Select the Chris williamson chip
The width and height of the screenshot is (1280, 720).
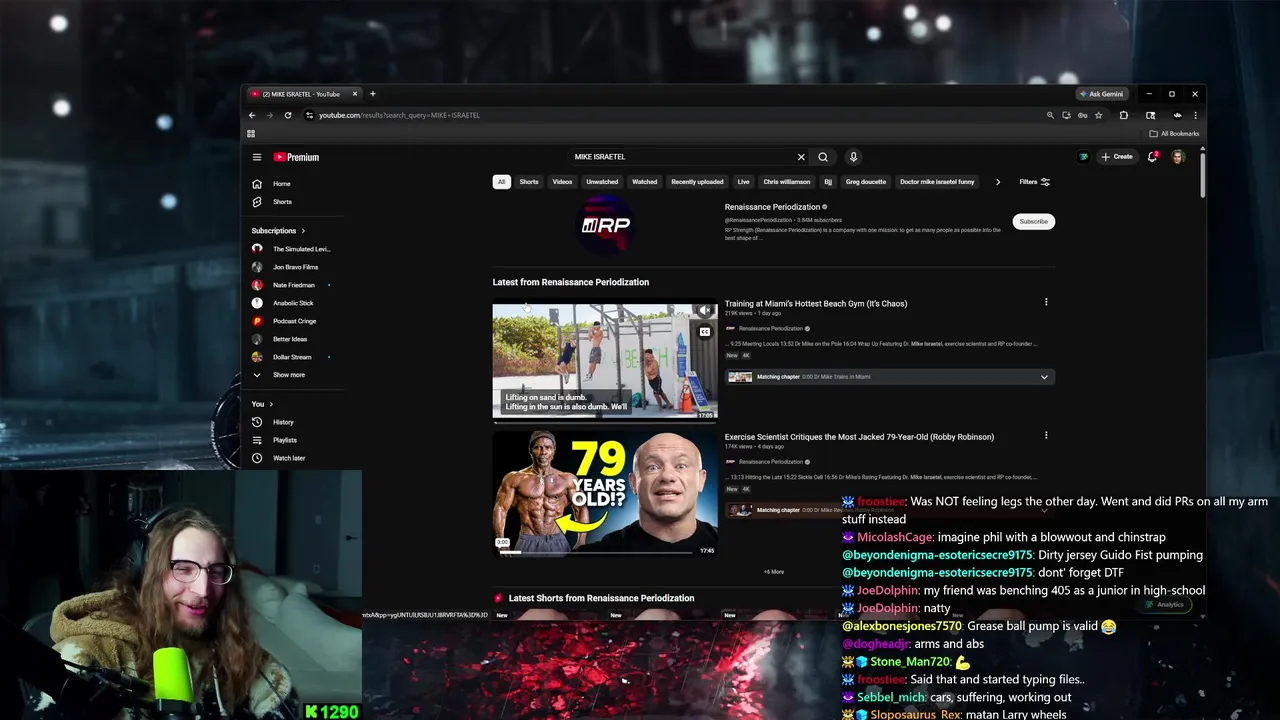(x=787, y=182)
